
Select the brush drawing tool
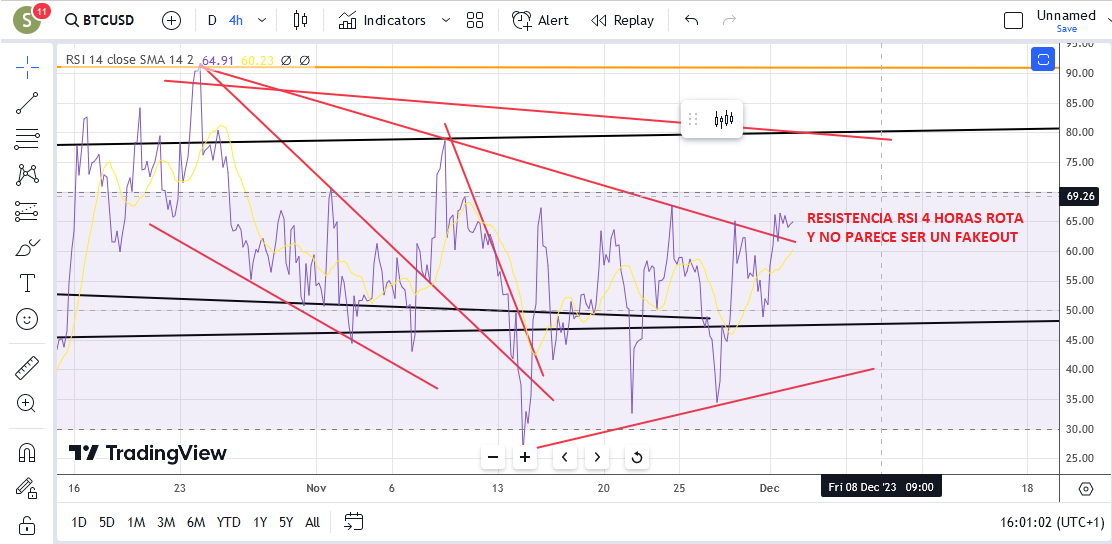(x=27, y=248)
